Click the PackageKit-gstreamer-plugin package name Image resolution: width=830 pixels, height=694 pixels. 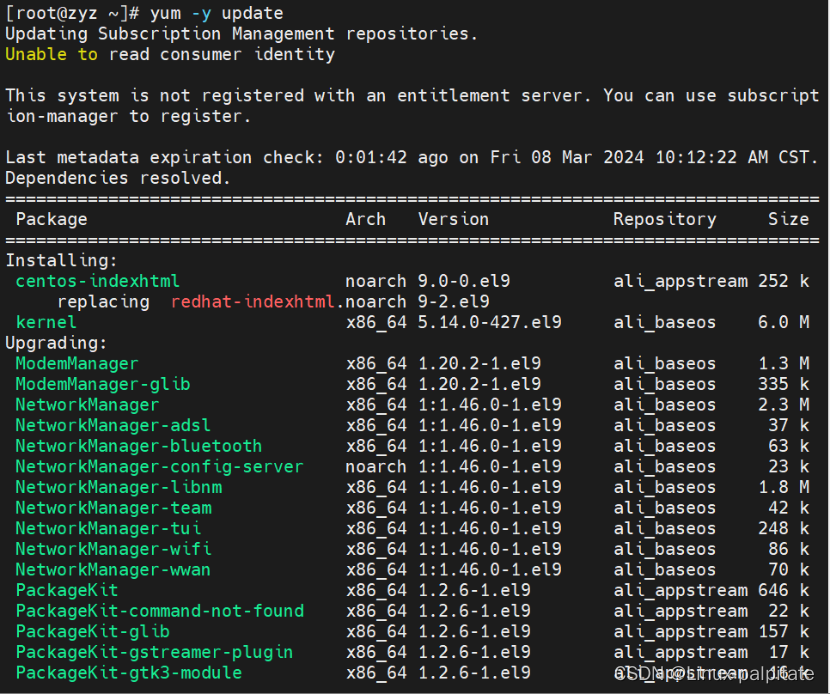154,653
